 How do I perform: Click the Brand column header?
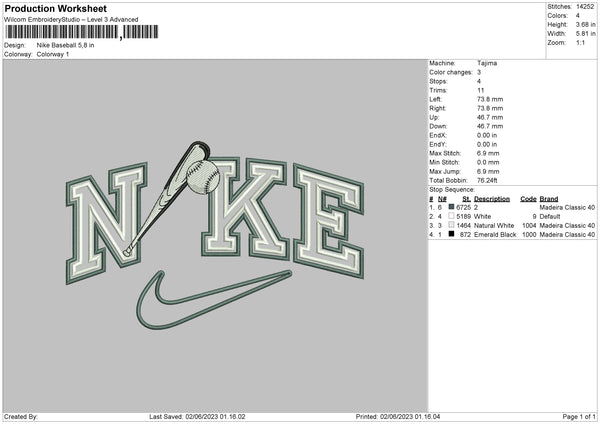tap(549, 199)
